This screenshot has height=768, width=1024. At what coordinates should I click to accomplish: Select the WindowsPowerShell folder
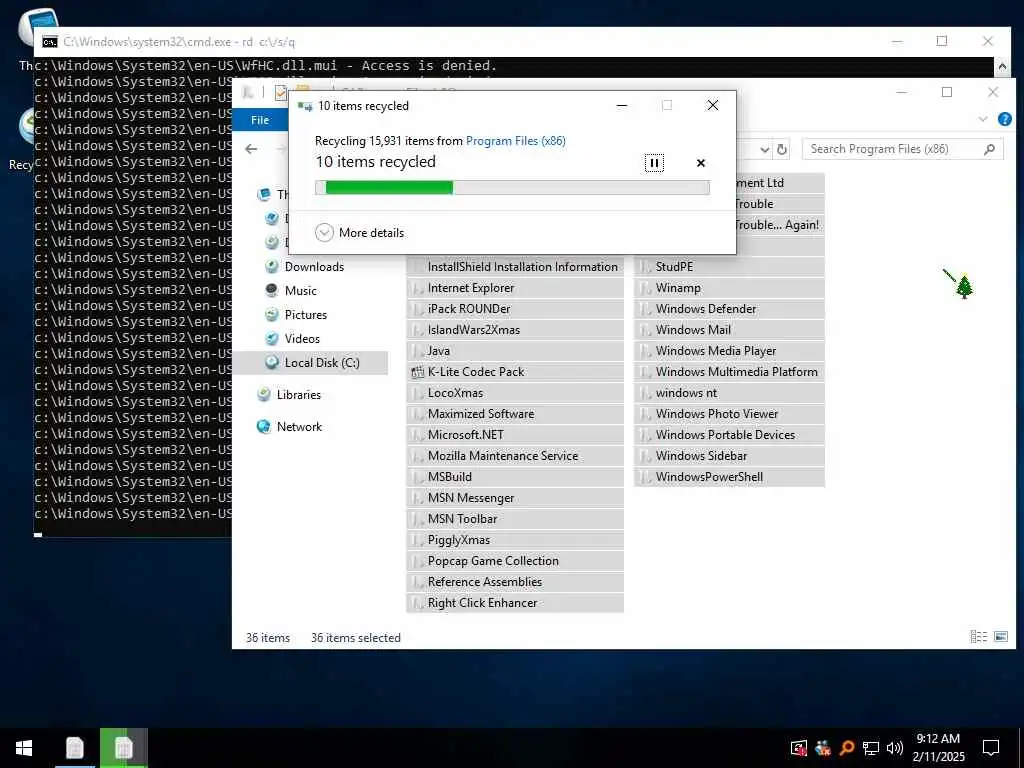[x=729, y=477]
